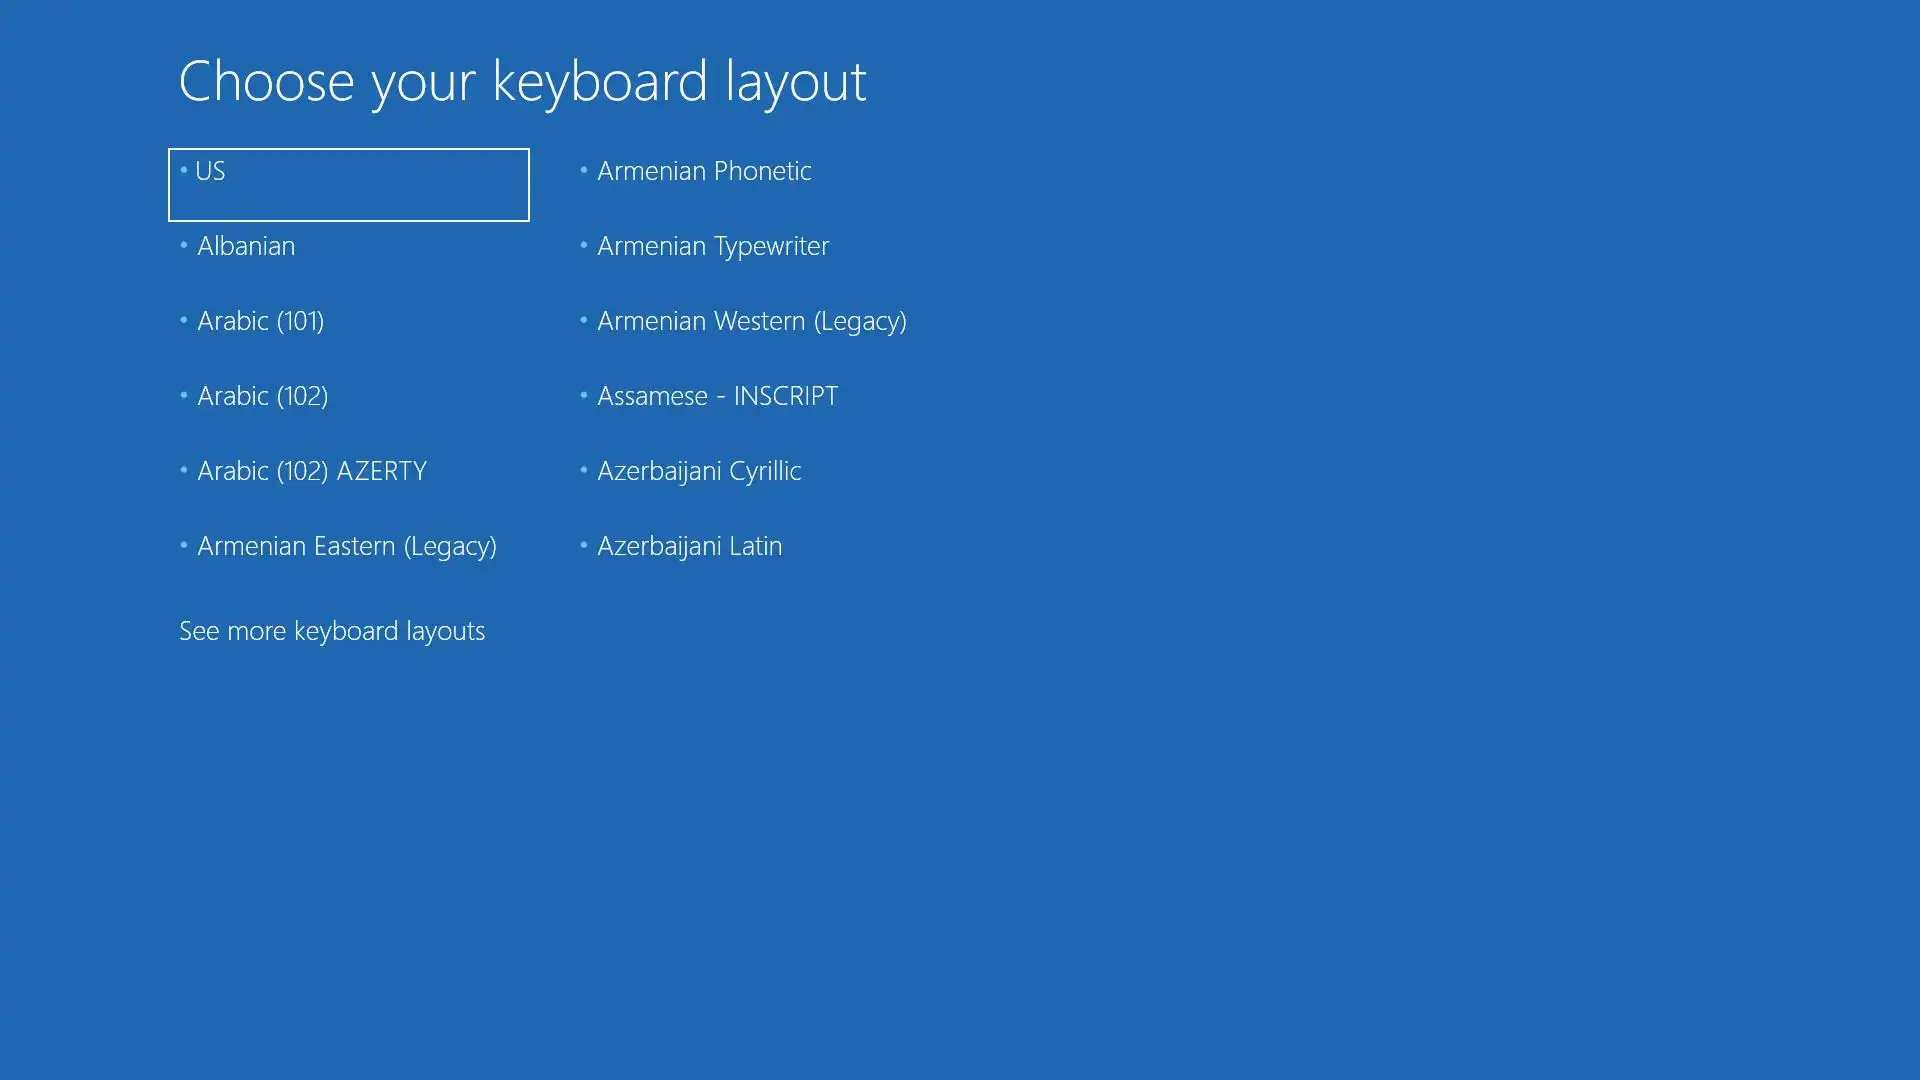Click the bullet beside Arabic (101)
1920x1080 pixels.
(x=184, y=320)
